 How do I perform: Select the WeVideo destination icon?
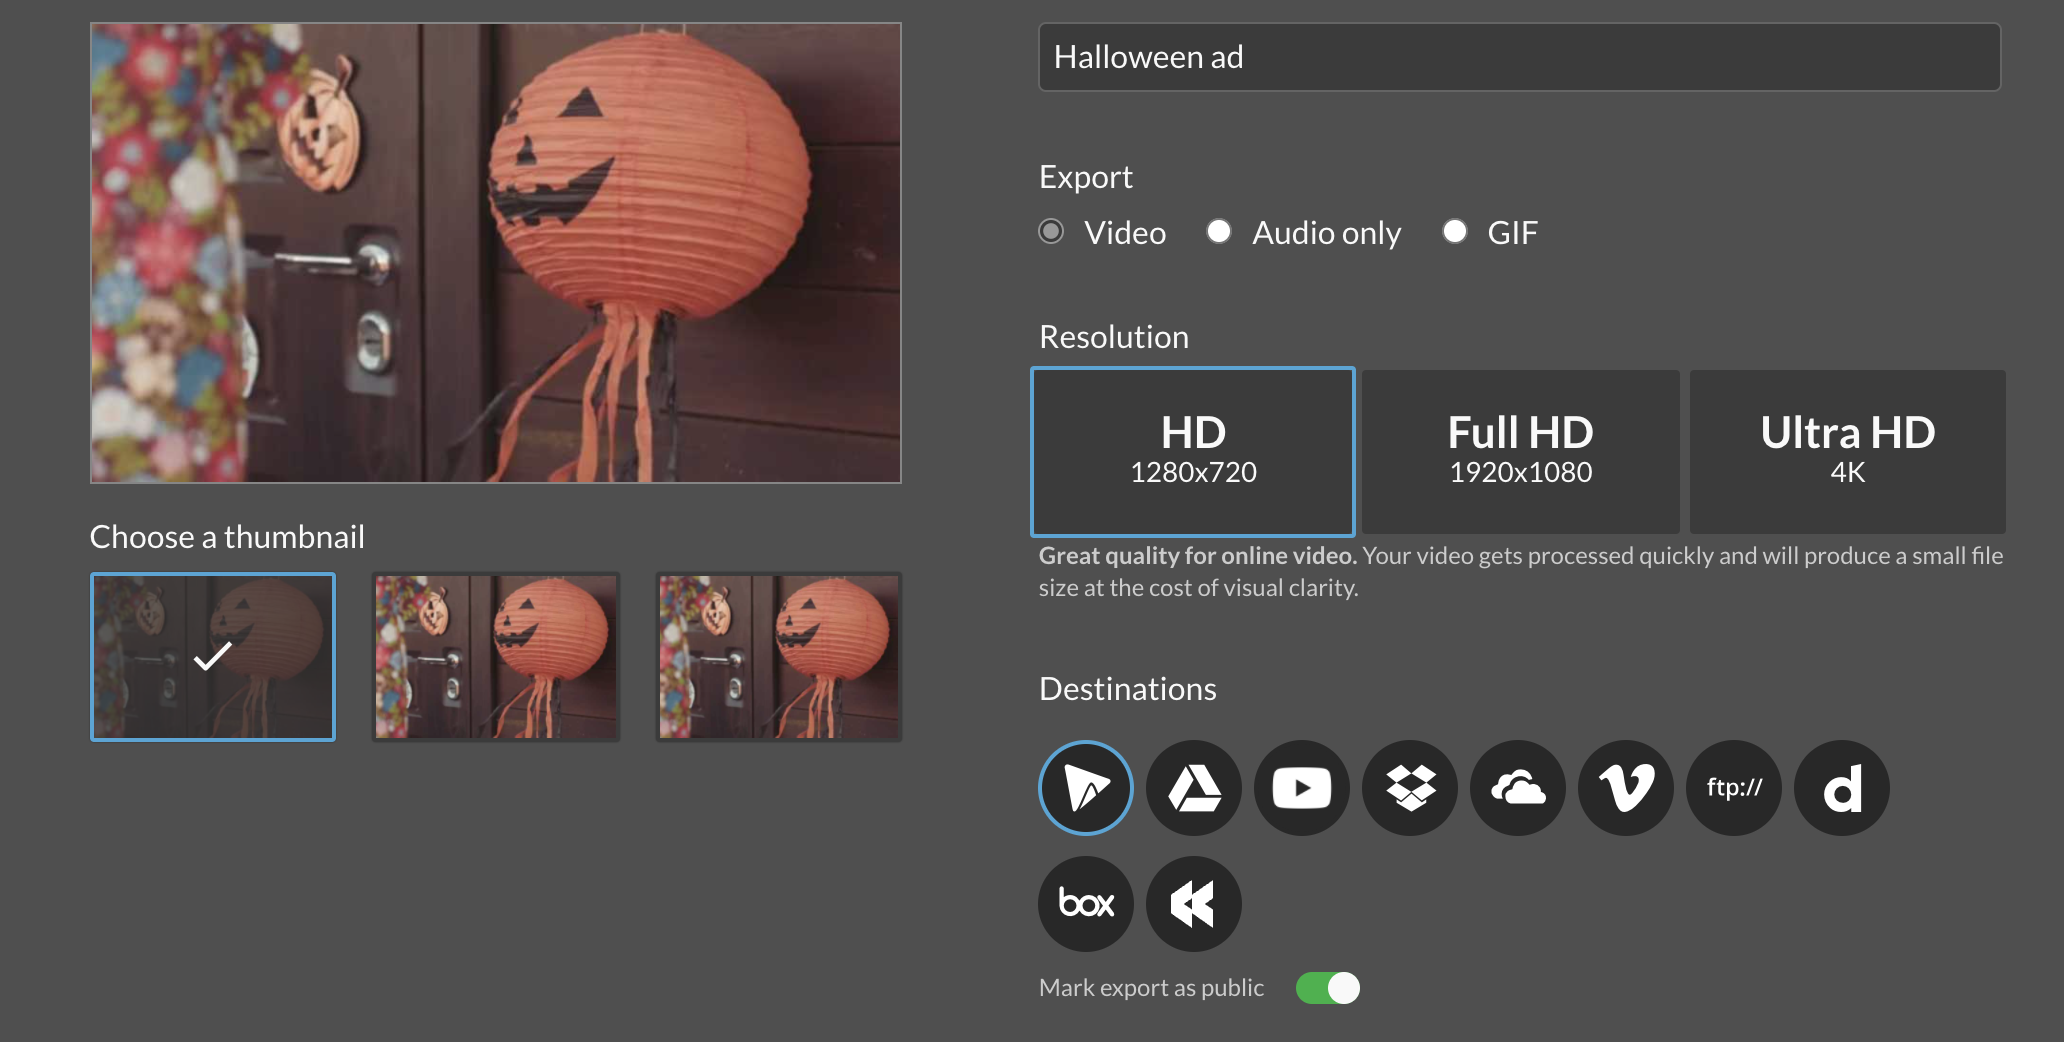click(1085, 788)
